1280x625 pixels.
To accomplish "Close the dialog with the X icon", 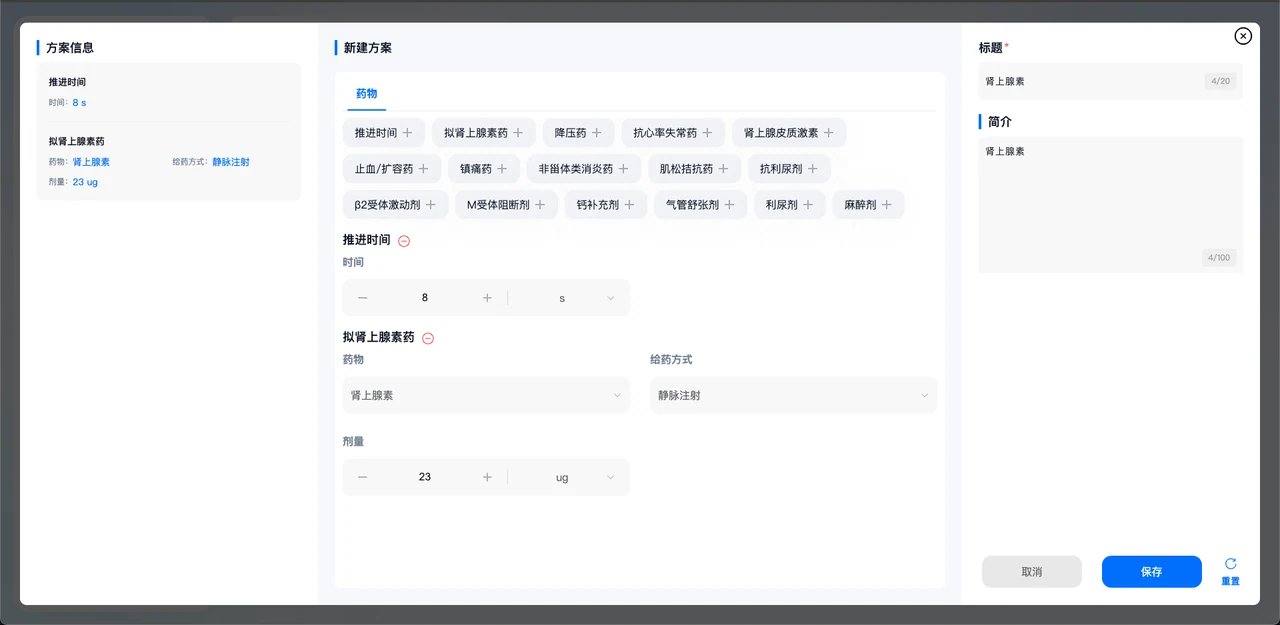I will click(1243, 36).
